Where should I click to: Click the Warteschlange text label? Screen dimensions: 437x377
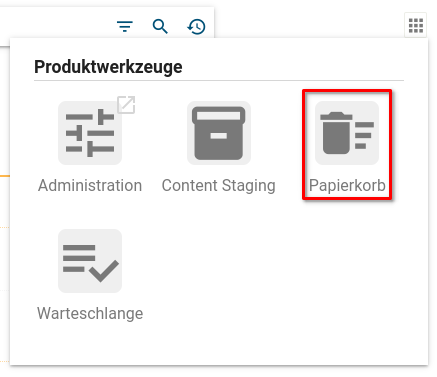pyautogui.click(x=90, y=314)
